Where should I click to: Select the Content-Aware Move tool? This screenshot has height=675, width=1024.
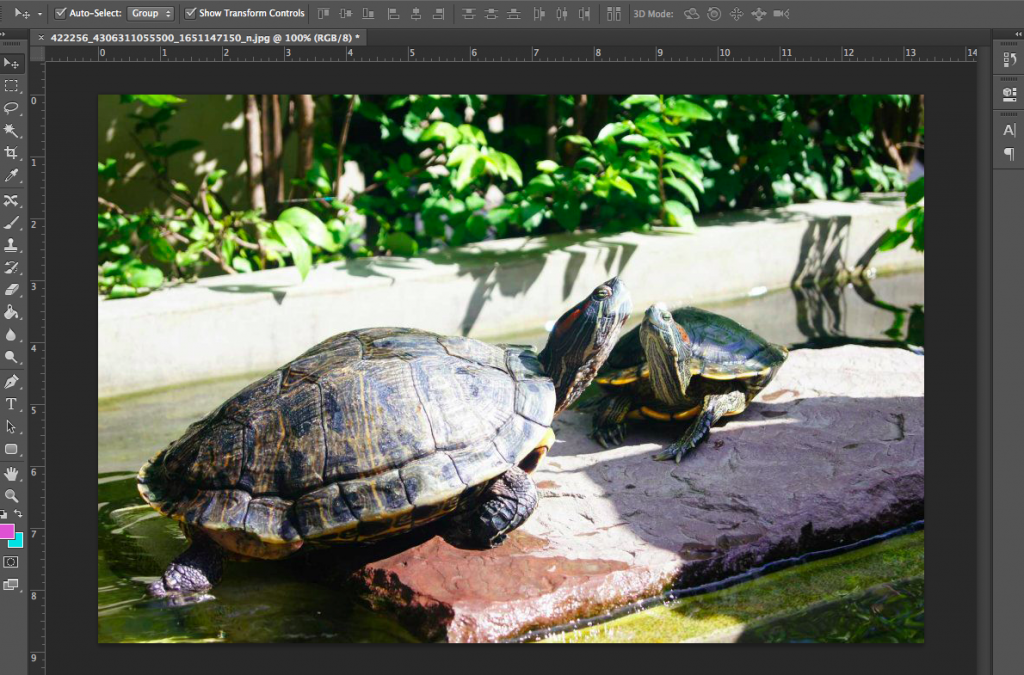coord(11,200)
